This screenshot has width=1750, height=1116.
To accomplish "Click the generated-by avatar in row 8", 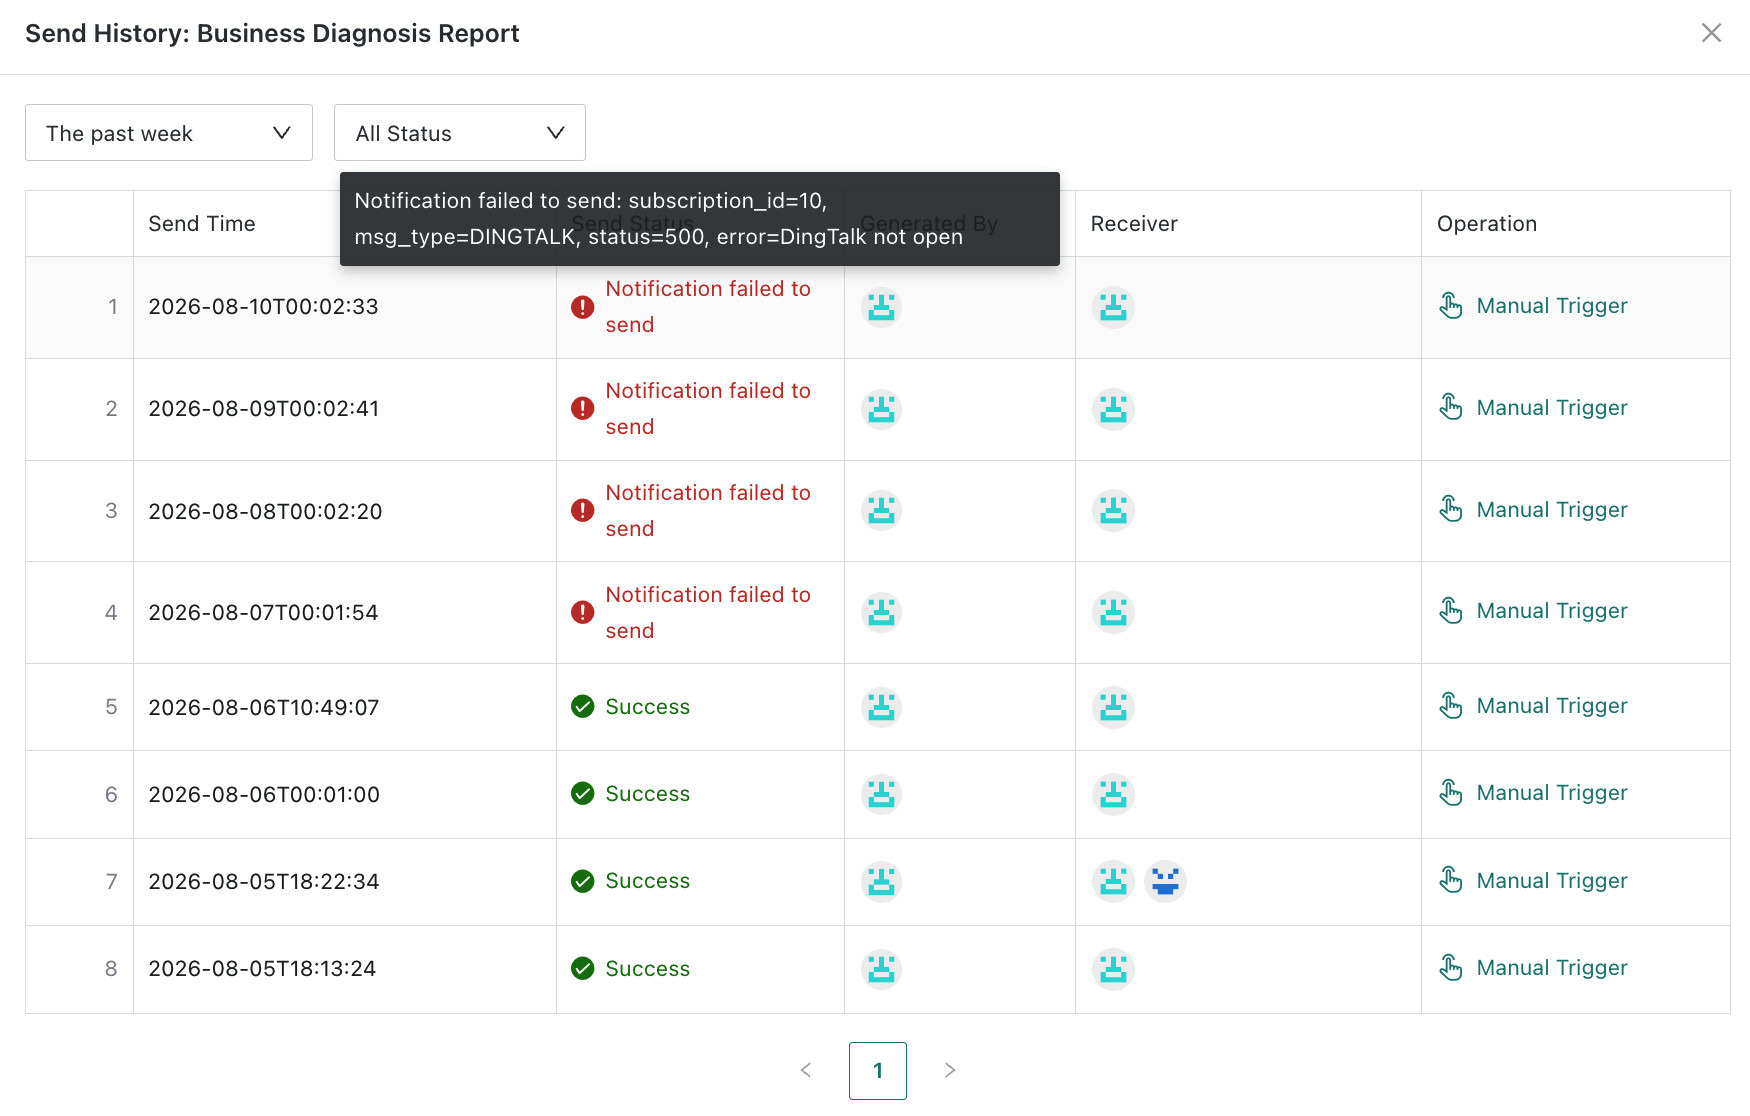I will [x=881, y=969].
